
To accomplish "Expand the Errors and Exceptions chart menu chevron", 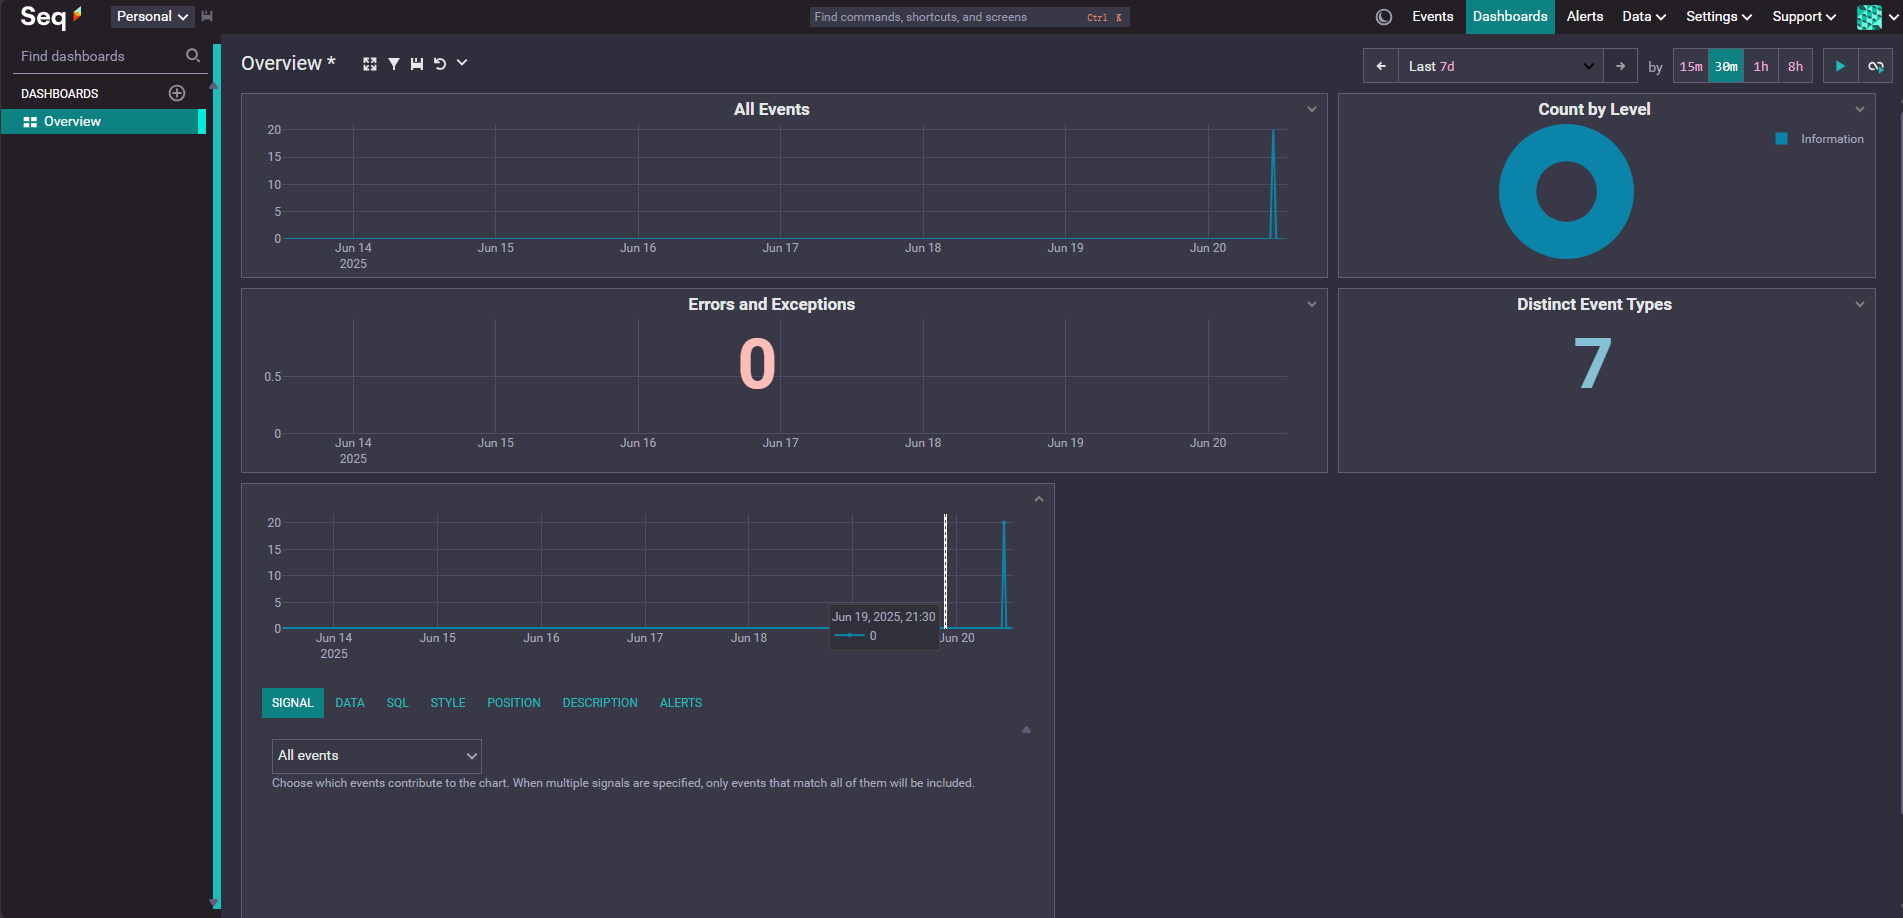I will 1312,304.
